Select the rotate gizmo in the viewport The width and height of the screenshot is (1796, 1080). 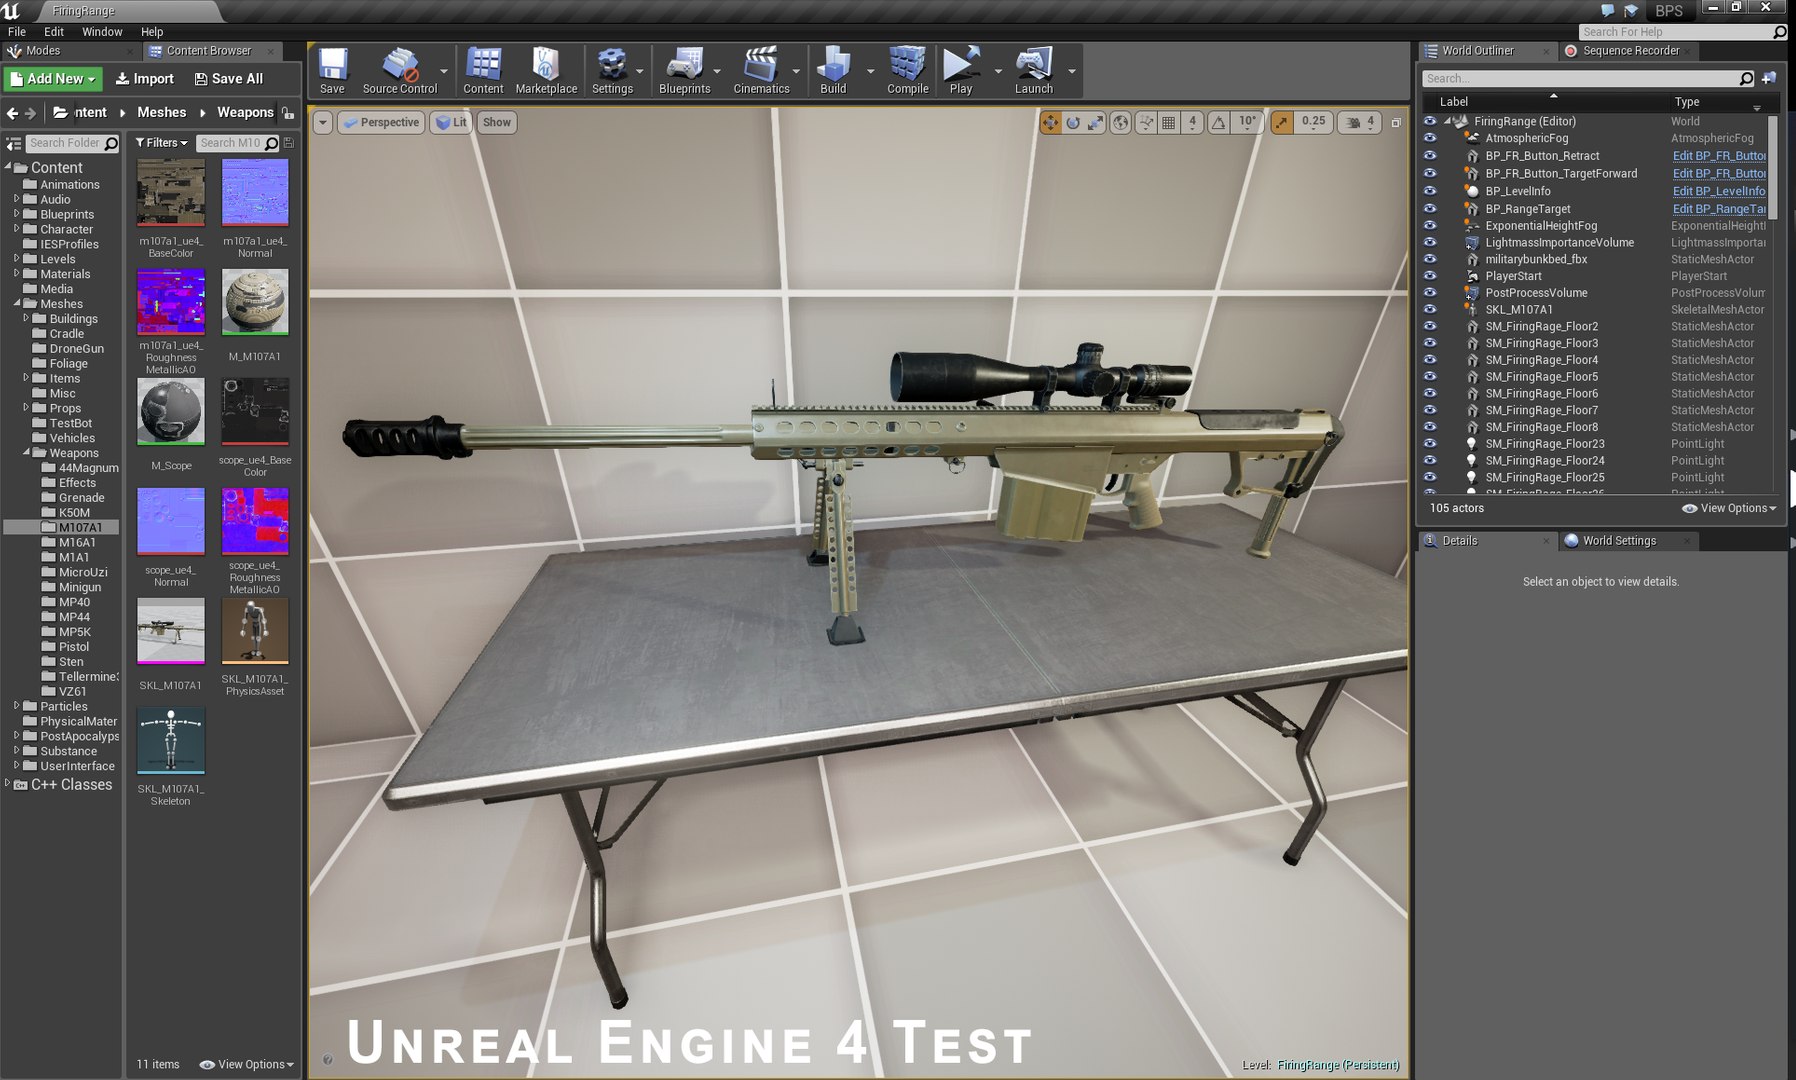(x=1073, y=122)
